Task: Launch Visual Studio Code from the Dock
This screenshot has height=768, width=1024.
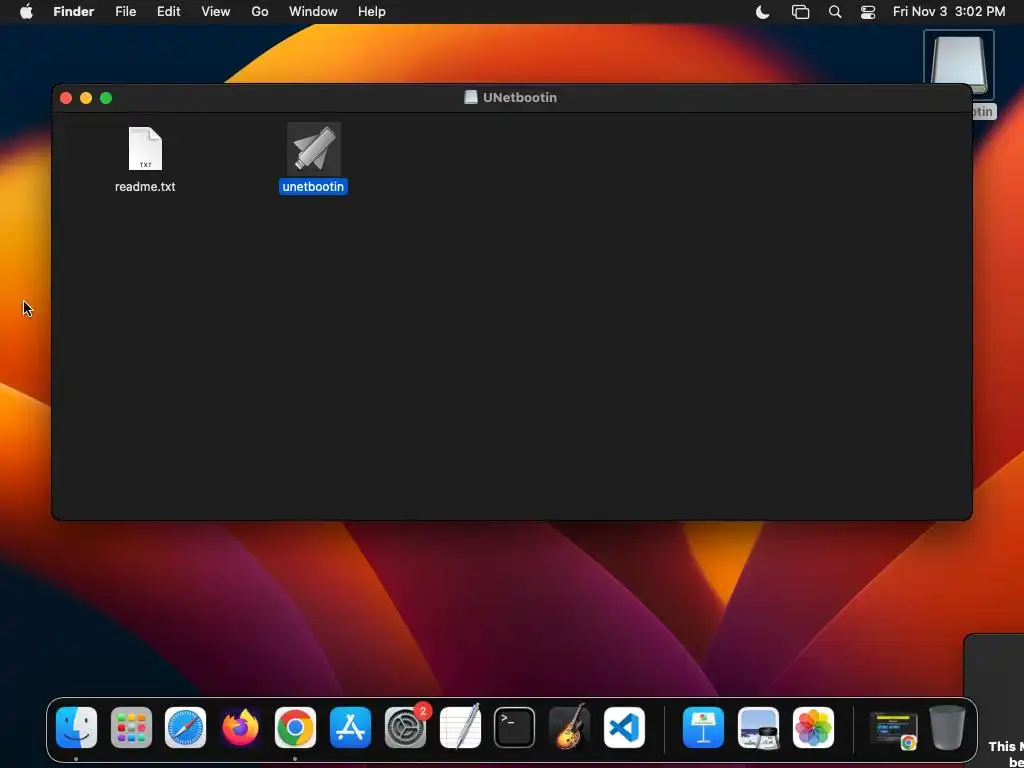Action: coord(624,728)
